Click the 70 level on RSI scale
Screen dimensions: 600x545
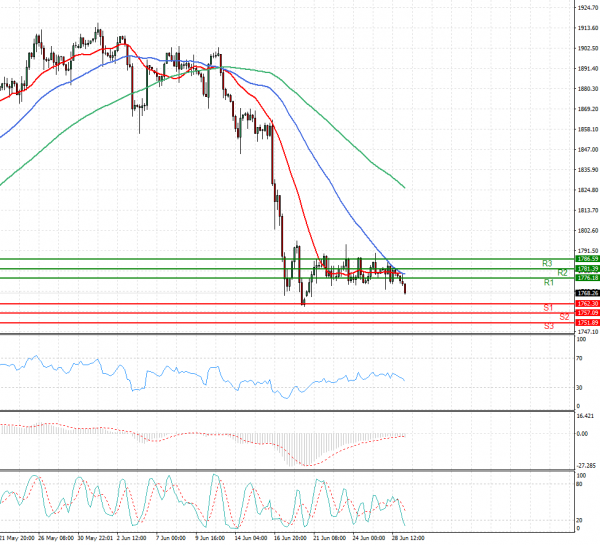579,358
